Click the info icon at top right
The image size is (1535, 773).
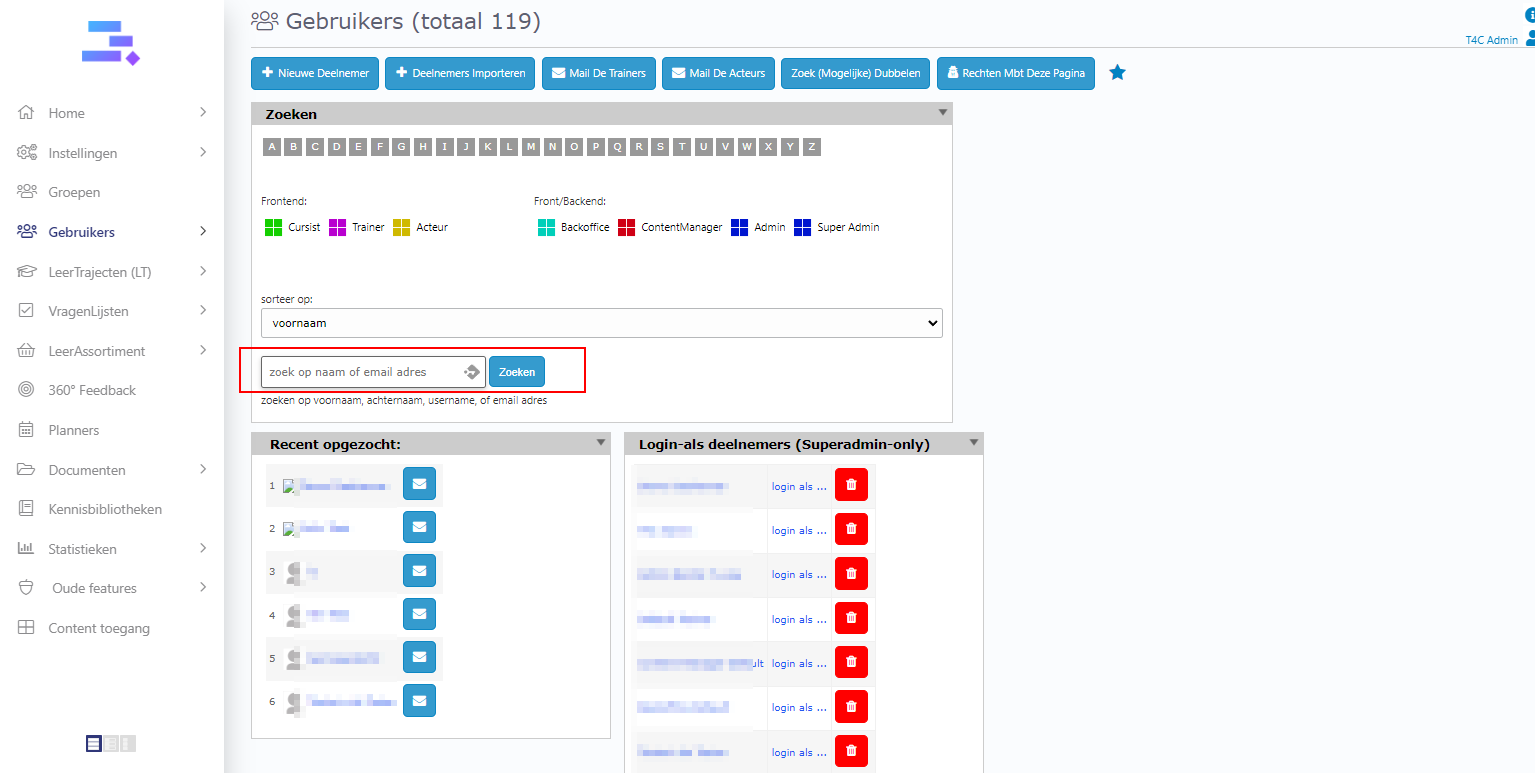(1529, 14)
